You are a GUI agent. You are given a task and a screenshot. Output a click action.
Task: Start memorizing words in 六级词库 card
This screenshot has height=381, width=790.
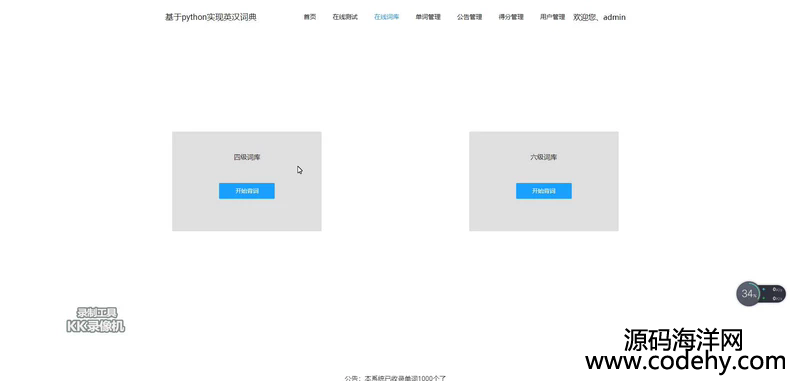(544, 191)
